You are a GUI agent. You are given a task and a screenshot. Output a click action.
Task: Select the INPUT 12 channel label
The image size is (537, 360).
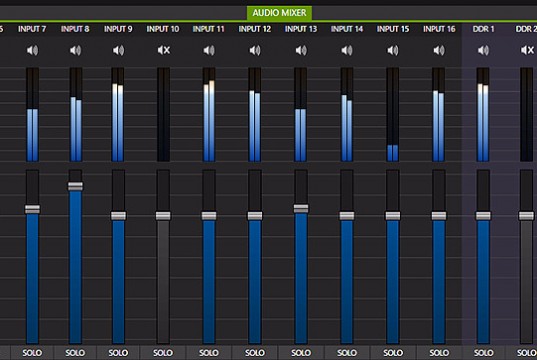pyautogui.click(x=255, y=29)
